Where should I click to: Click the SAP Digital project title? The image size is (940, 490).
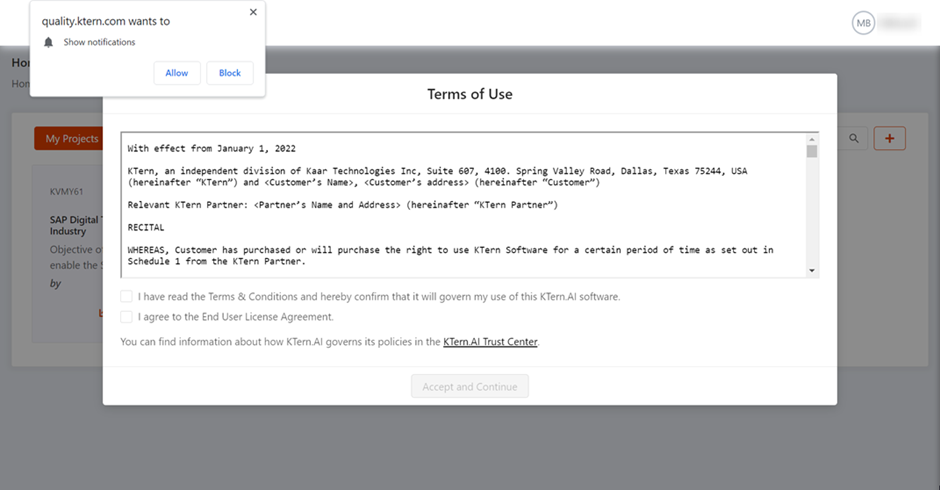[76, 226]
